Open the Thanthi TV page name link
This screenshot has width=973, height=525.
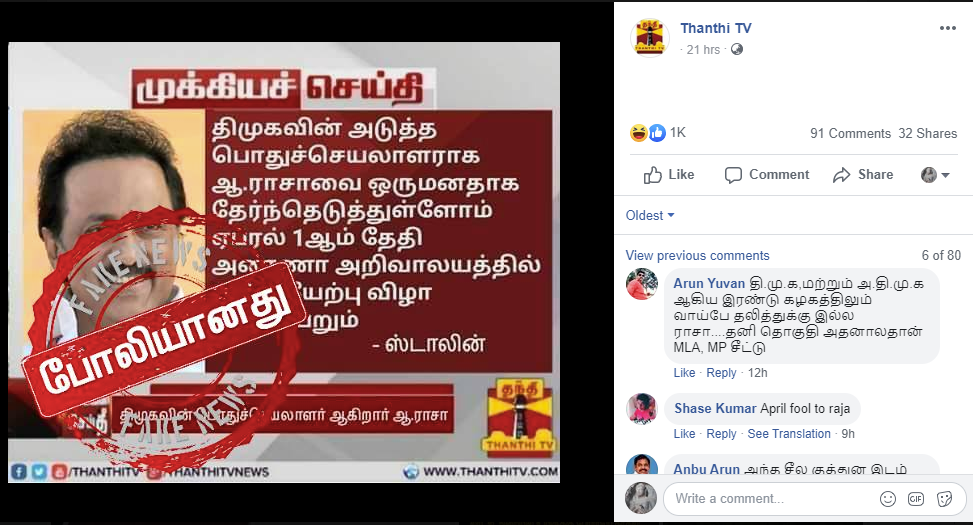(715, 28)
